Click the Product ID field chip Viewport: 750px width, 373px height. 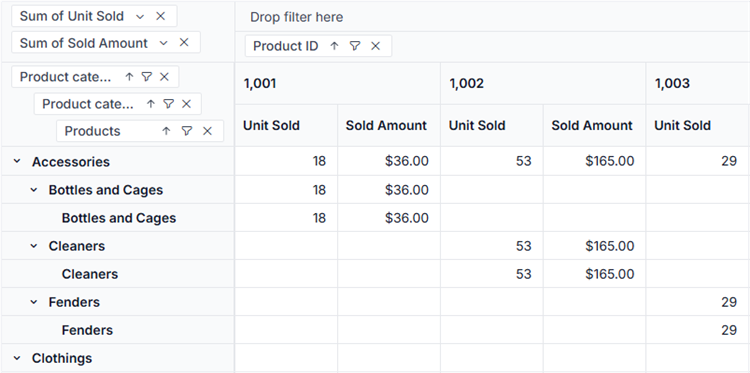pyautogui.click(x=318, y=46)
